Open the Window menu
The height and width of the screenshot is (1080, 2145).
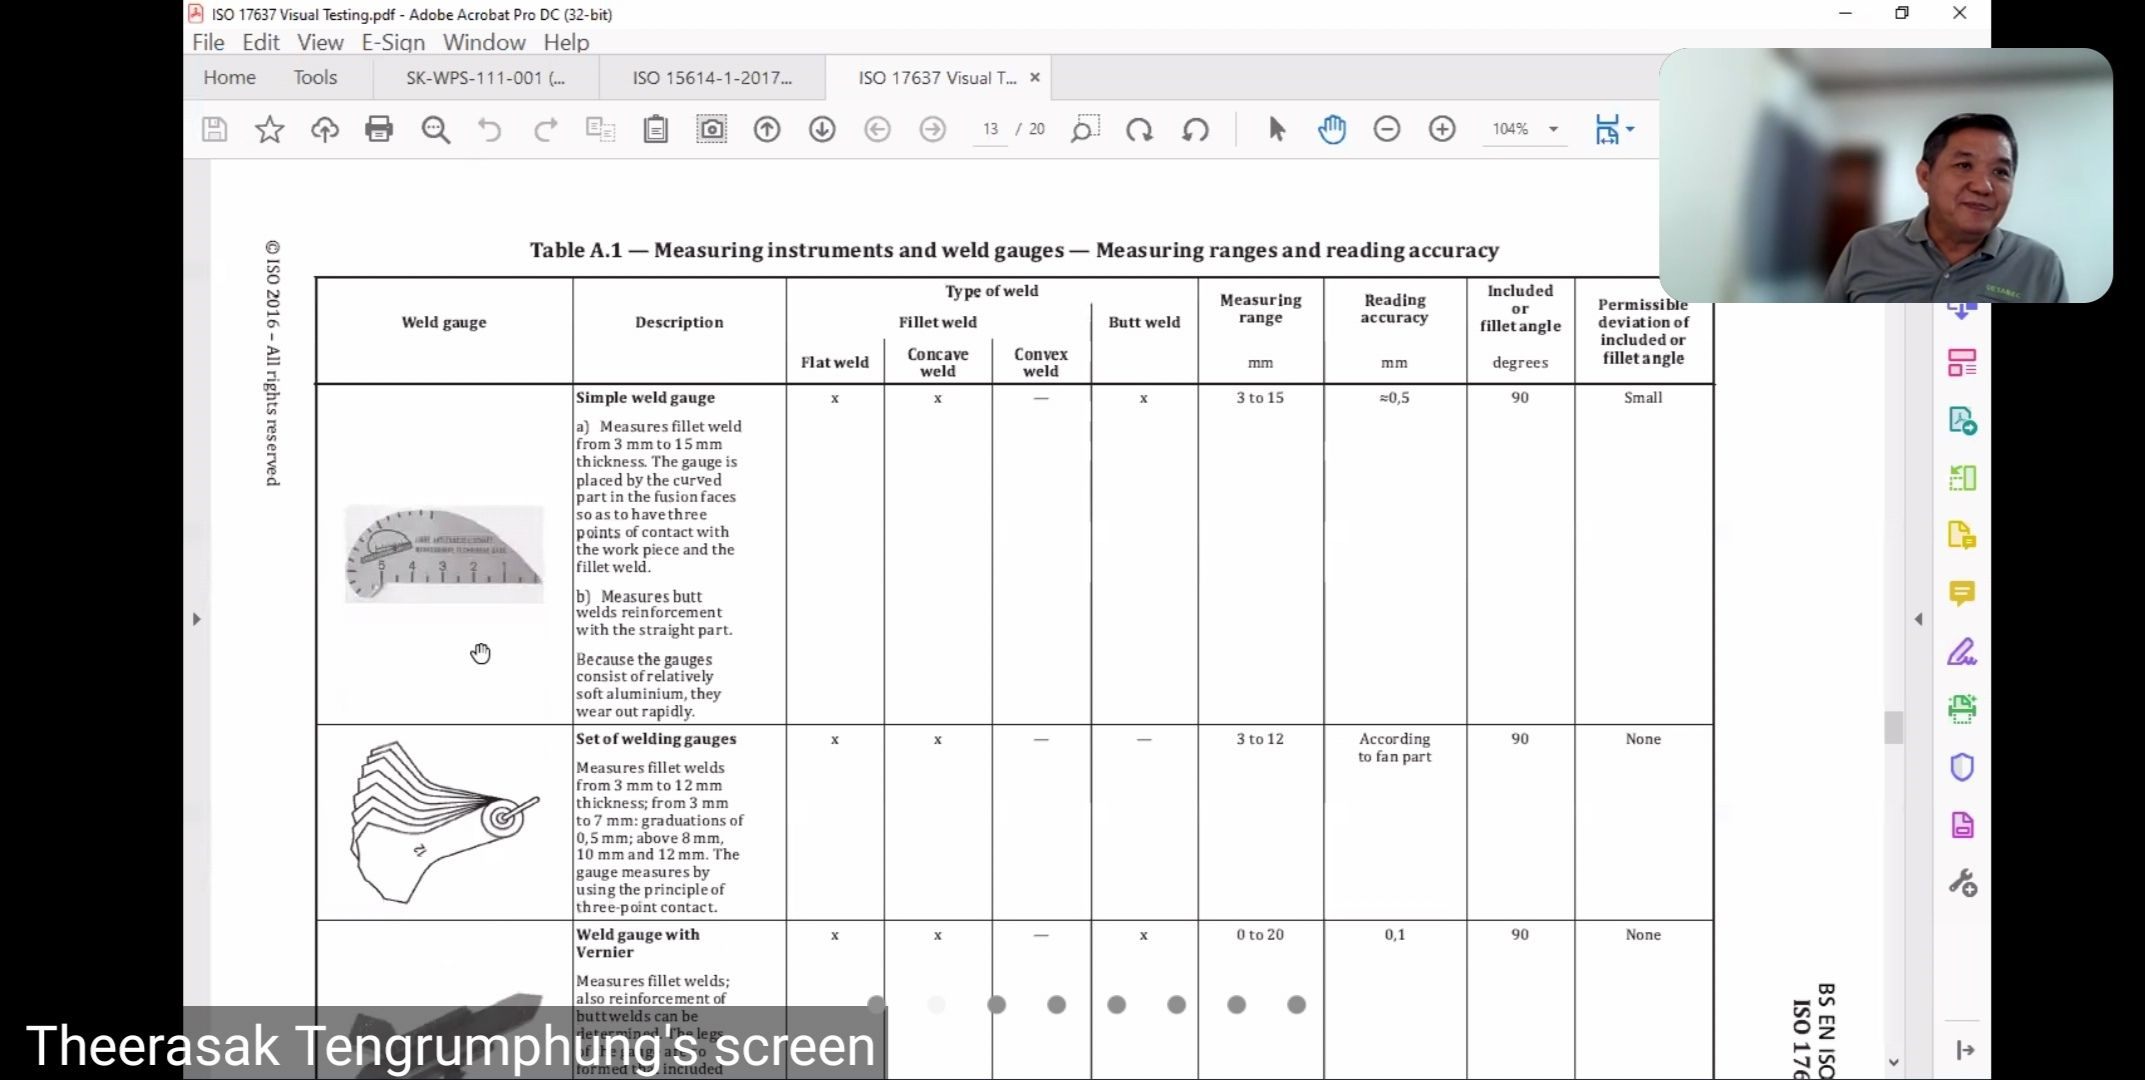484,42
